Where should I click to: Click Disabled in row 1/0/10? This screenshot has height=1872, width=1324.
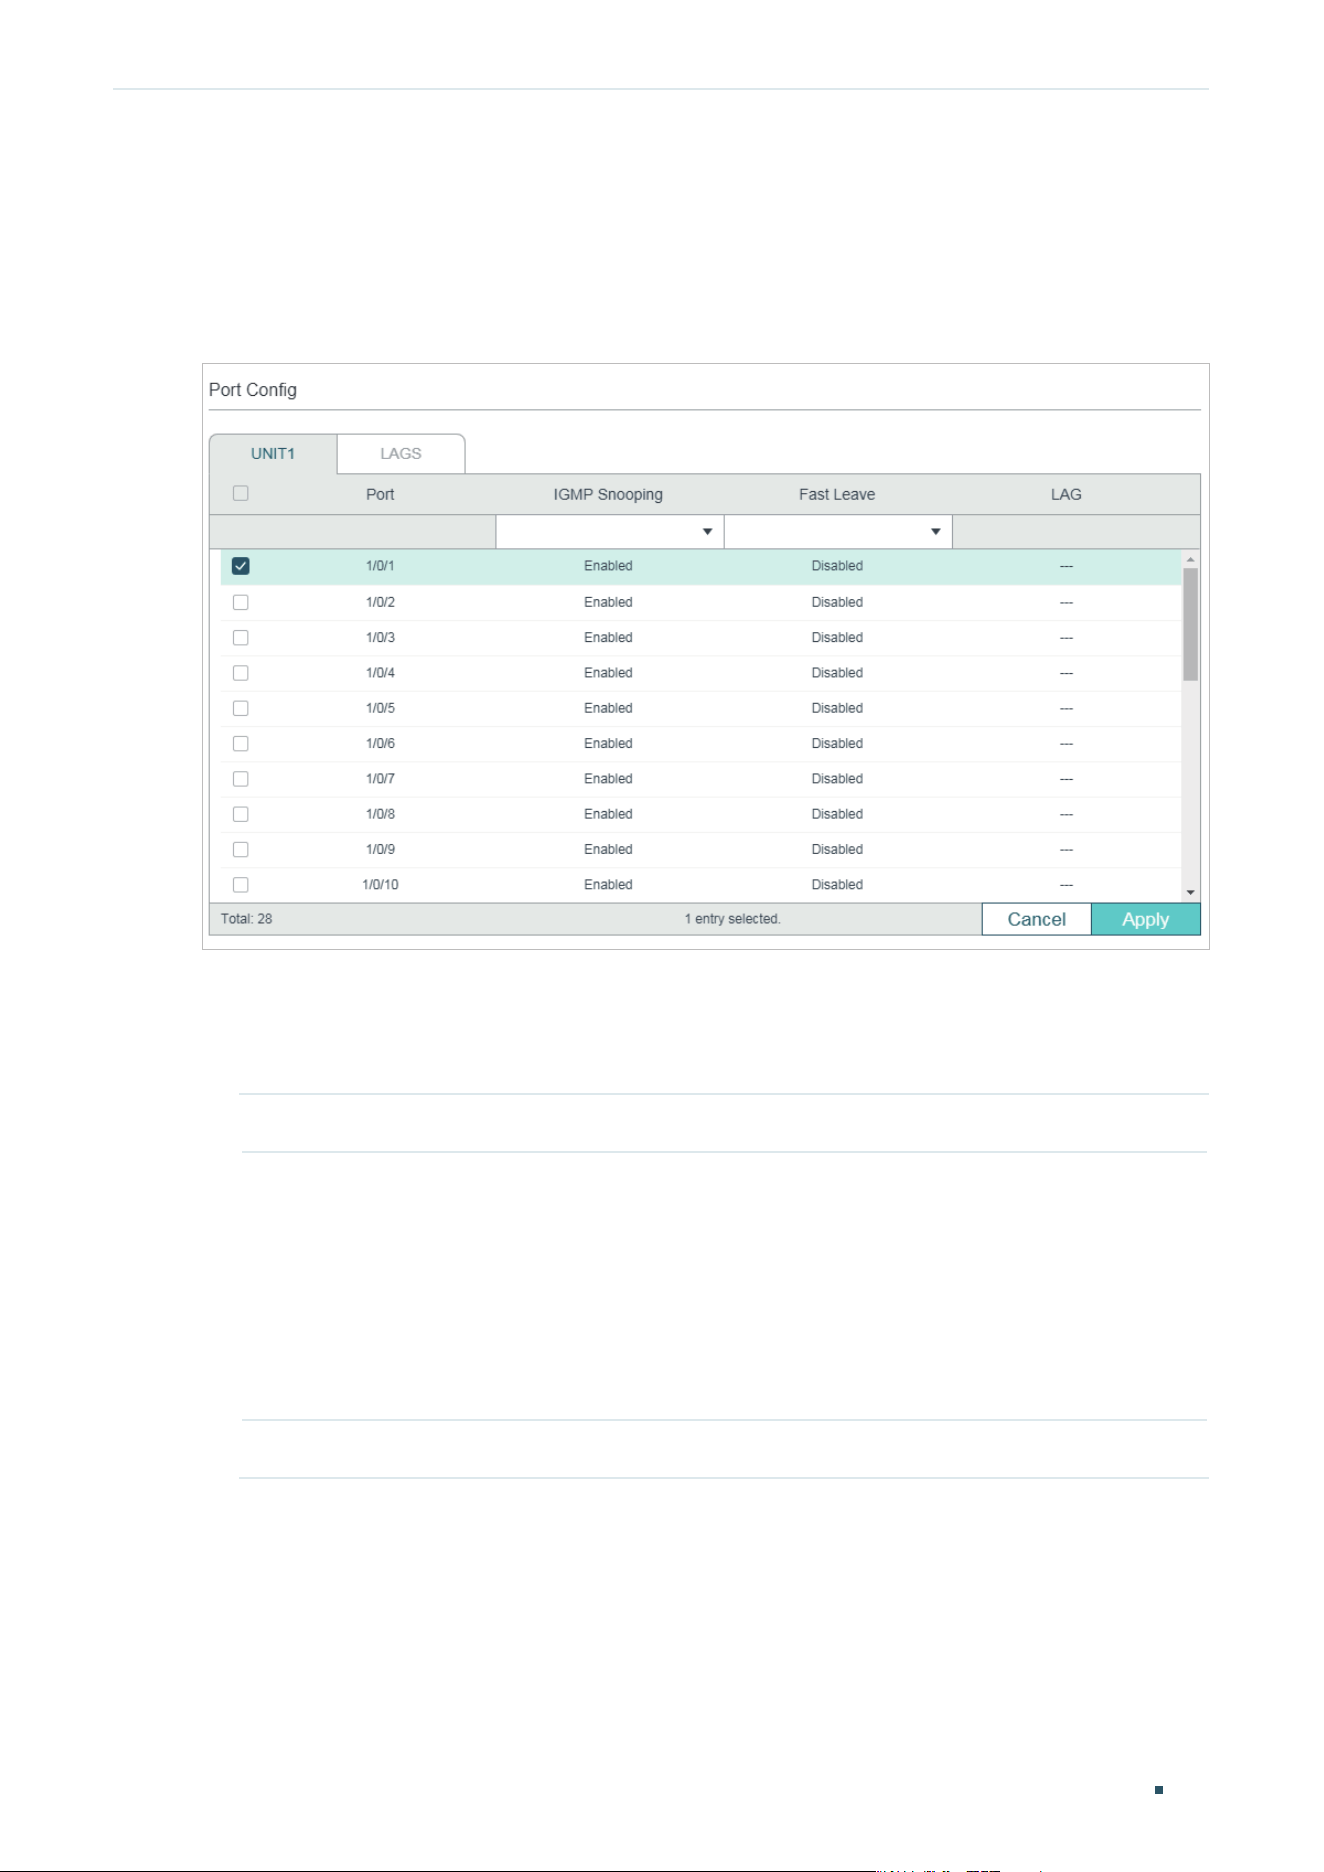point(837,885)
